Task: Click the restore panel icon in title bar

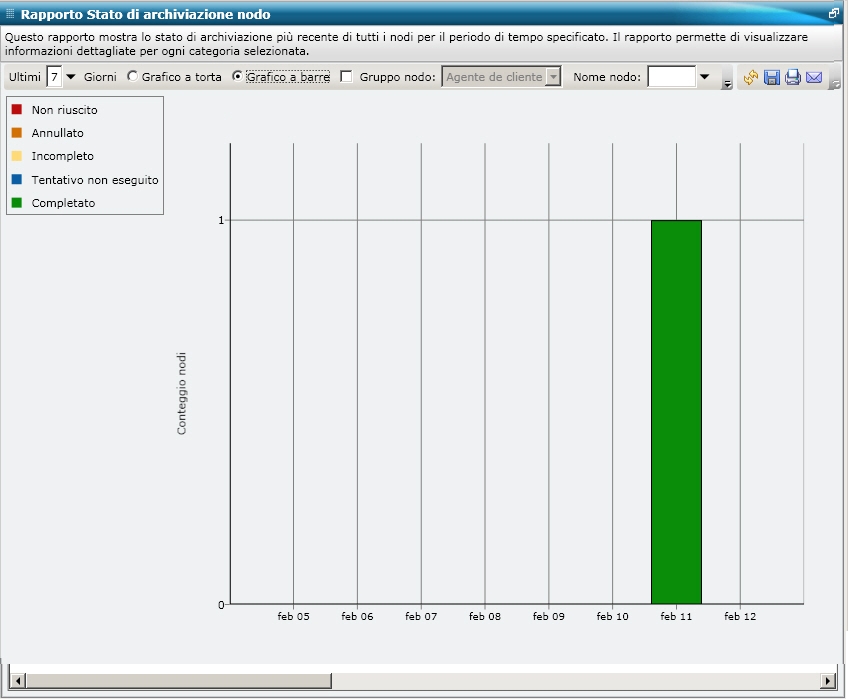Action: coord(833,14)
